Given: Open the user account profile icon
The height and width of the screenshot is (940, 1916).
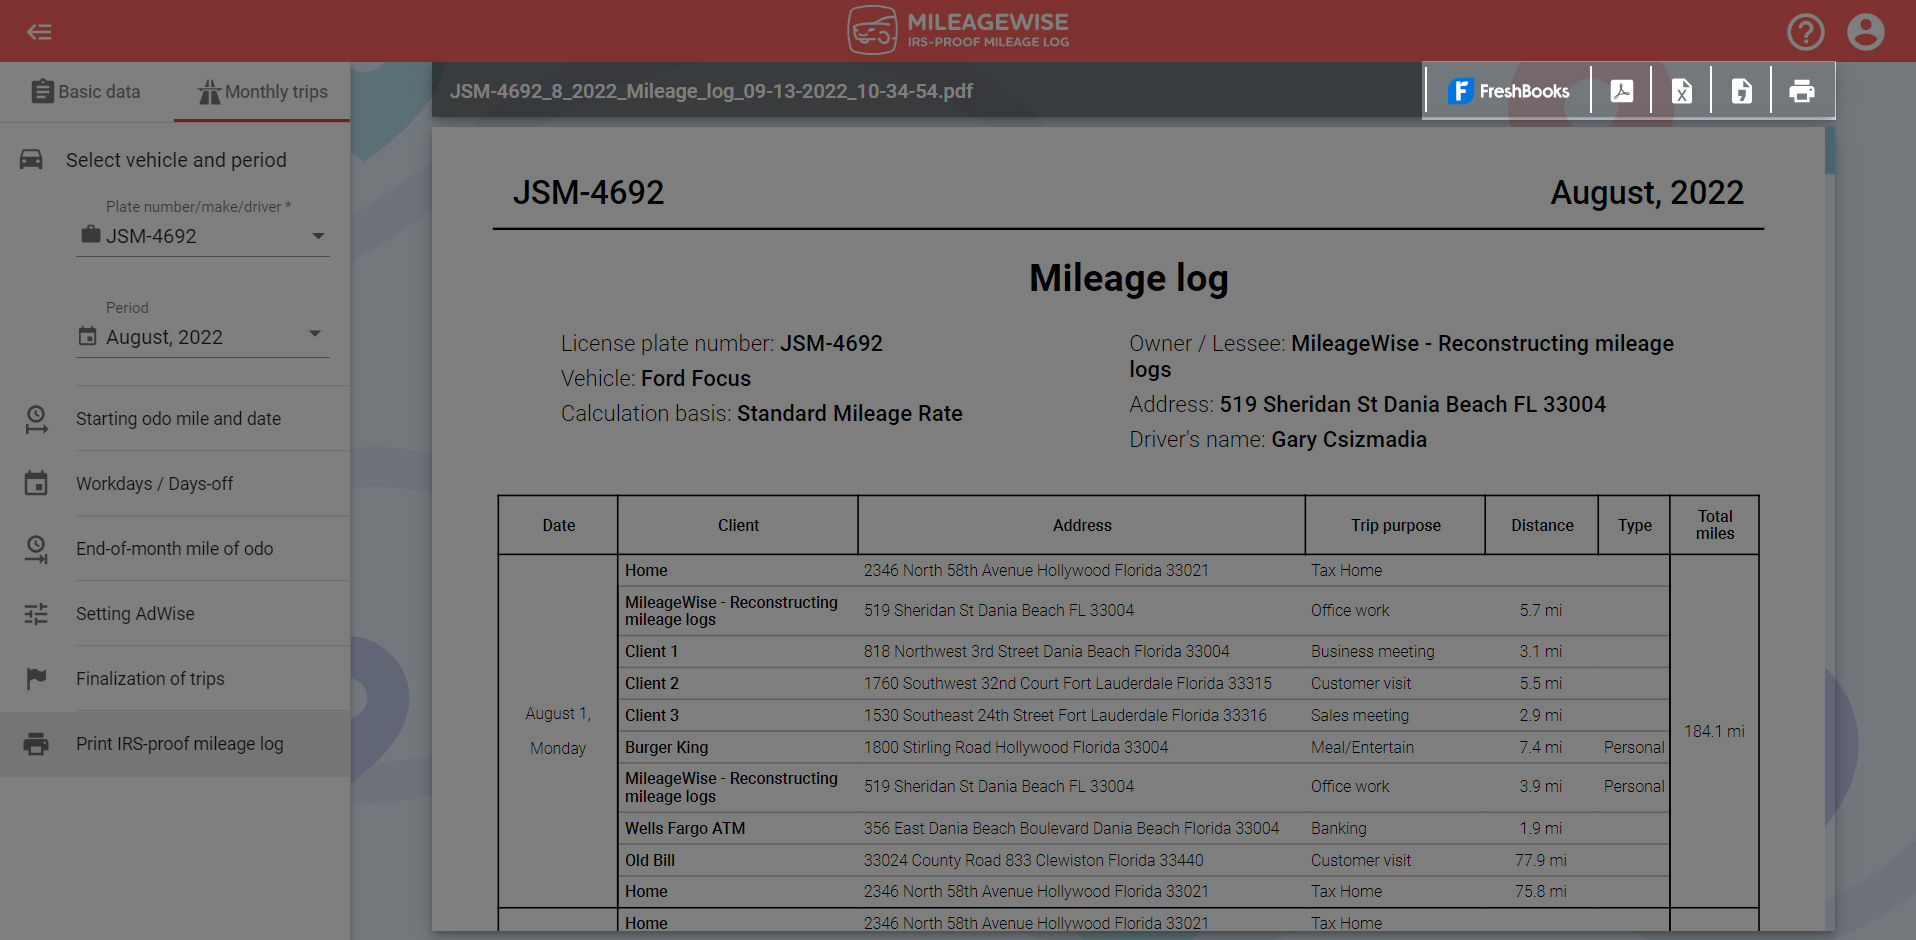Looking at the screenshot, I should (1865, 32).
